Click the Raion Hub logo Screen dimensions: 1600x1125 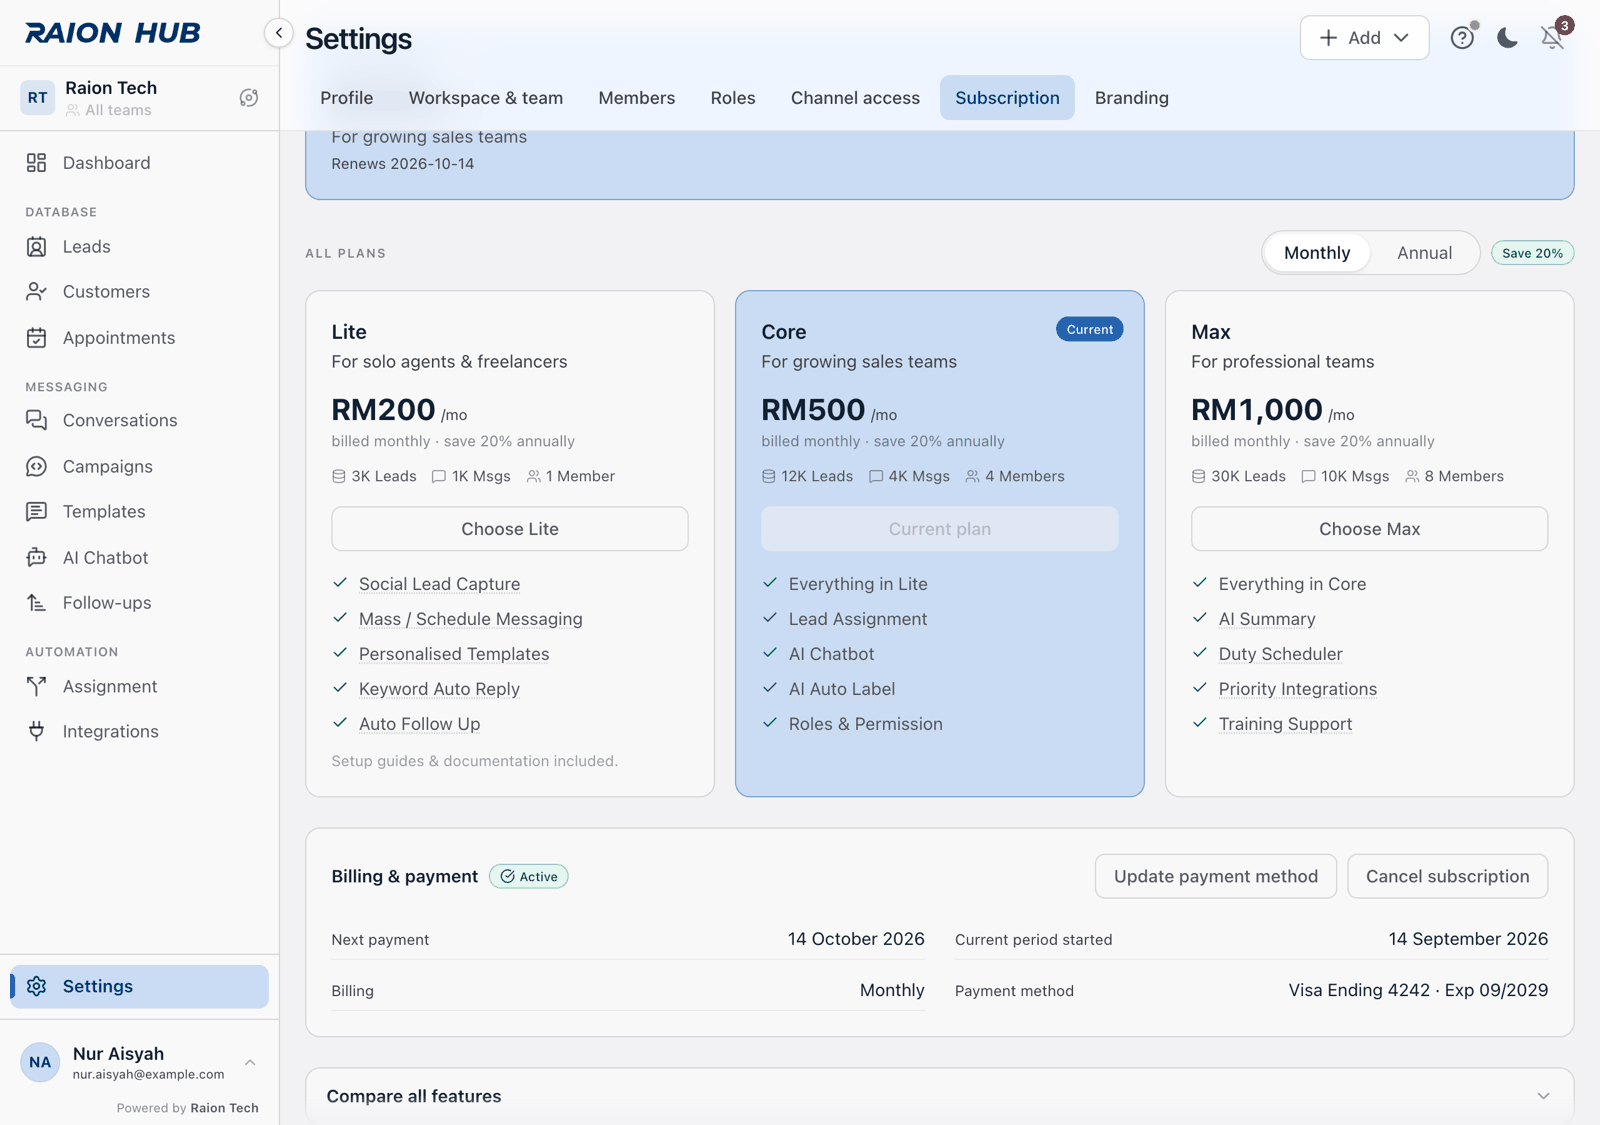[113, 33]
